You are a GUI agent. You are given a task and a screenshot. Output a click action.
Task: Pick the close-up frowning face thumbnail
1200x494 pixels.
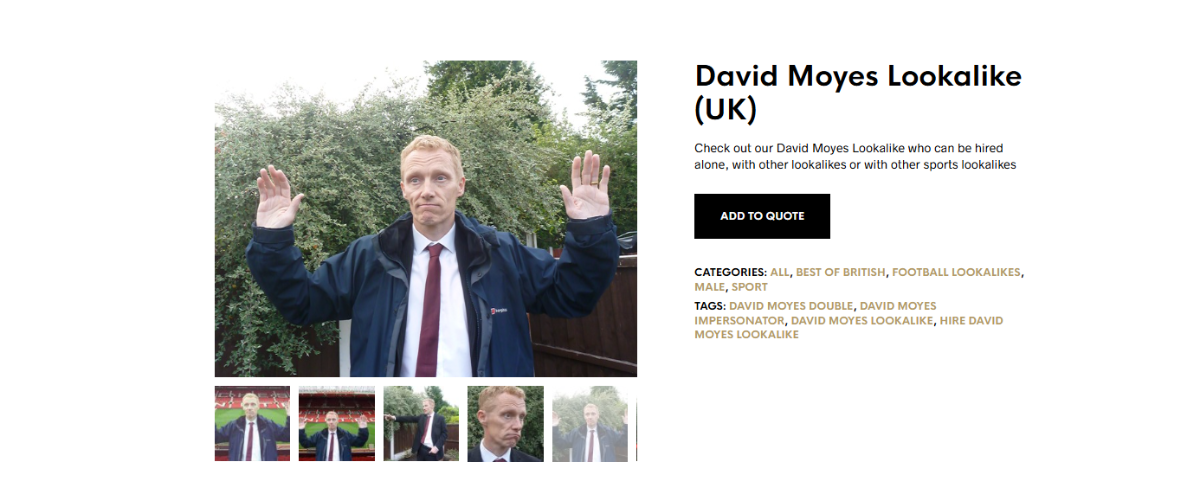pyautogui.click(x=506, y=424)
